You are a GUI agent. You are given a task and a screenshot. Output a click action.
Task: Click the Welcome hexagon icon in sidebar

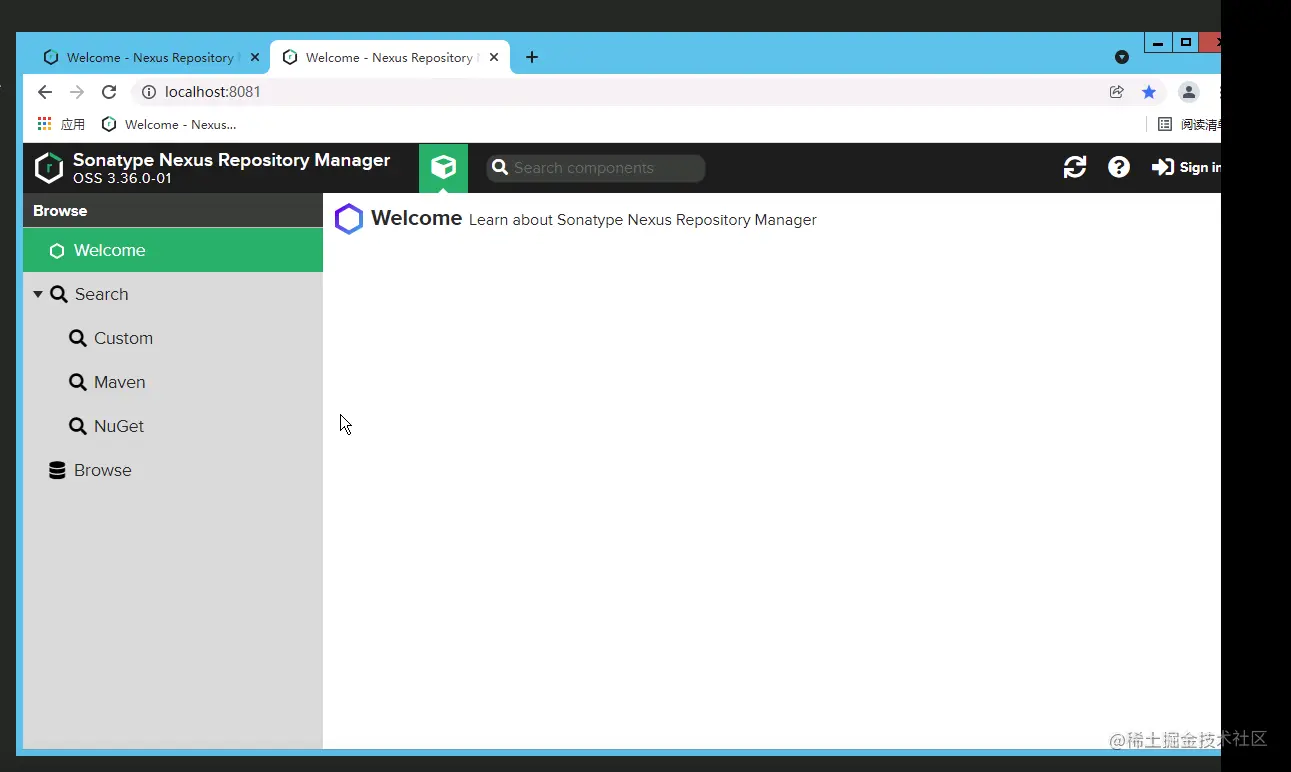57,251
